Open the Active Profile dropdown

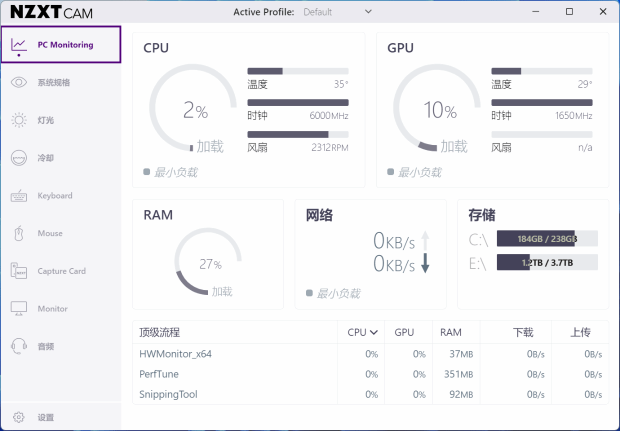tap(337, 12)
